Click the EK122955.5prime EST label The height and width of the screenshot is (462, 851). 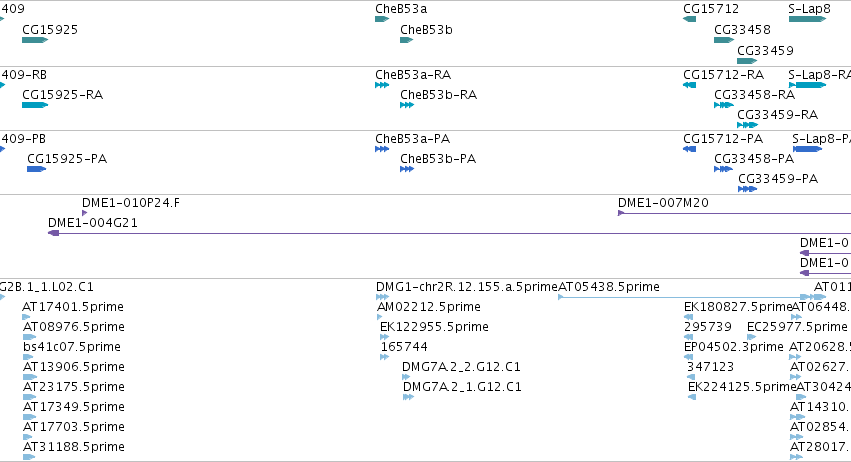pos(434,326)
